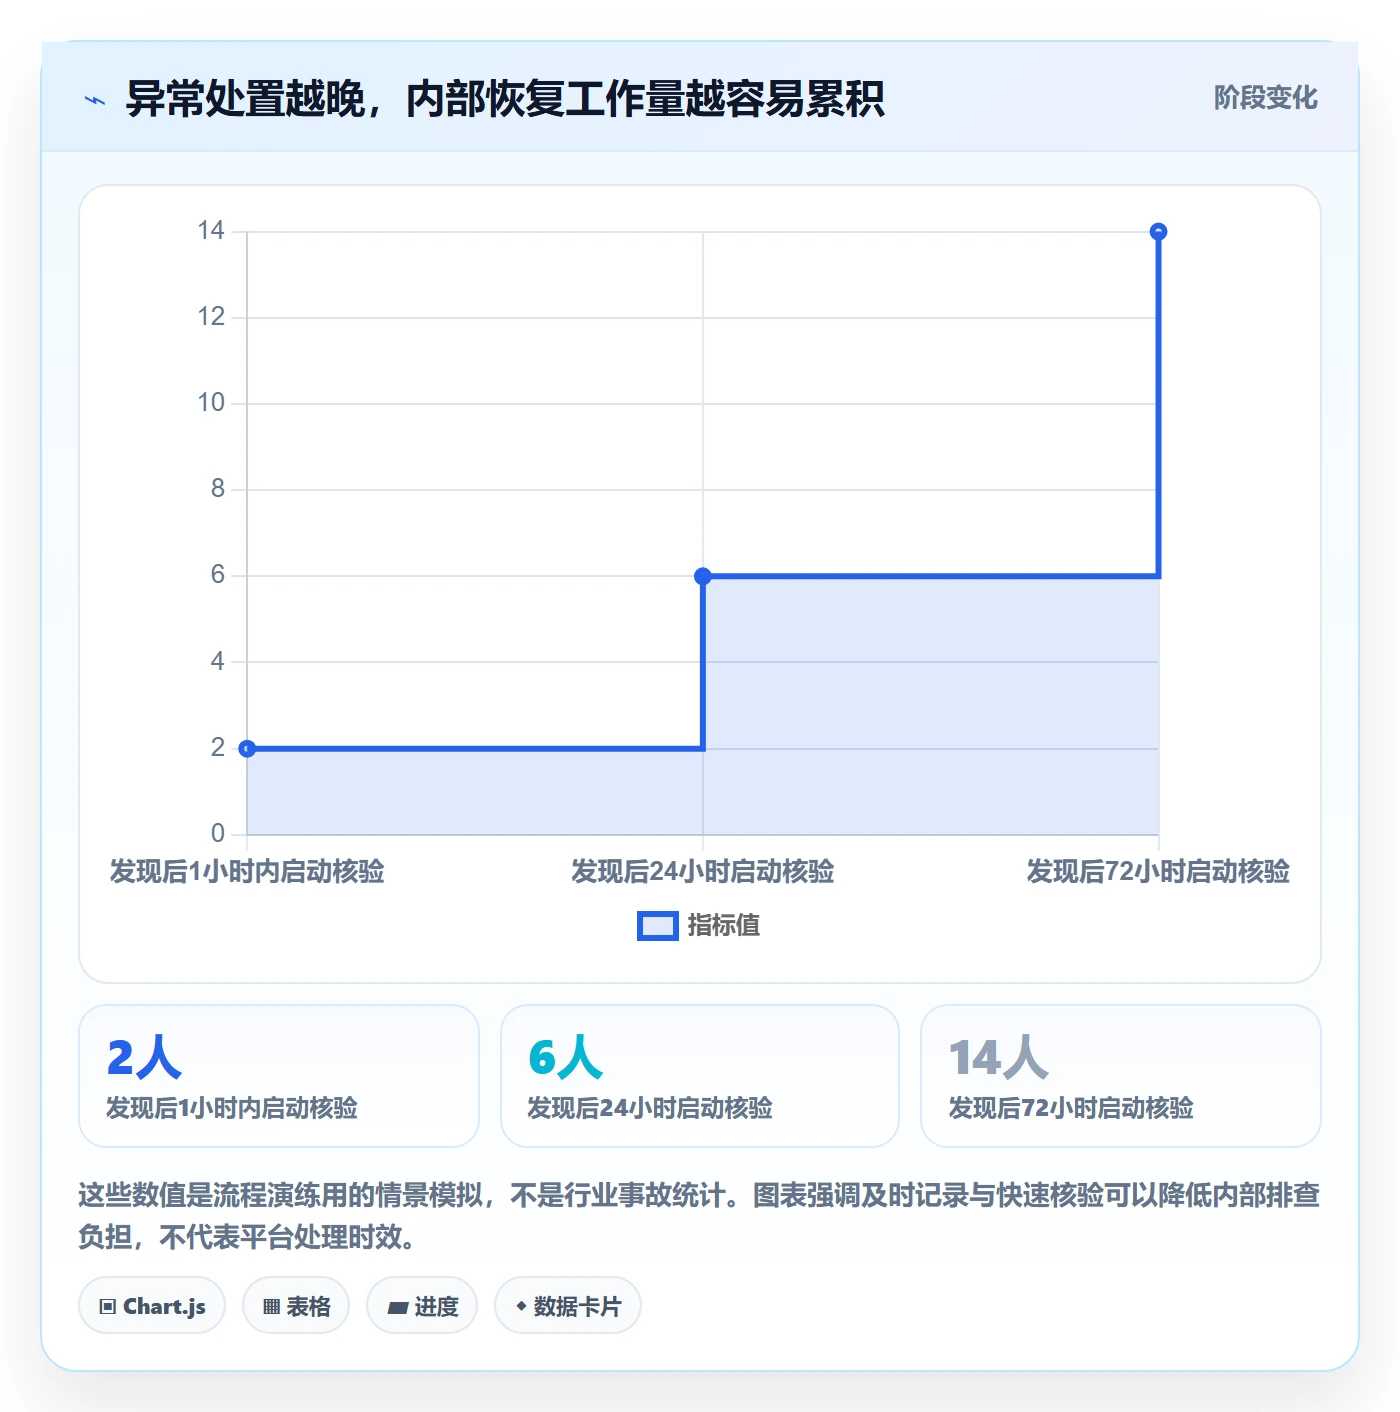Open the 6人 data card

700,1076
